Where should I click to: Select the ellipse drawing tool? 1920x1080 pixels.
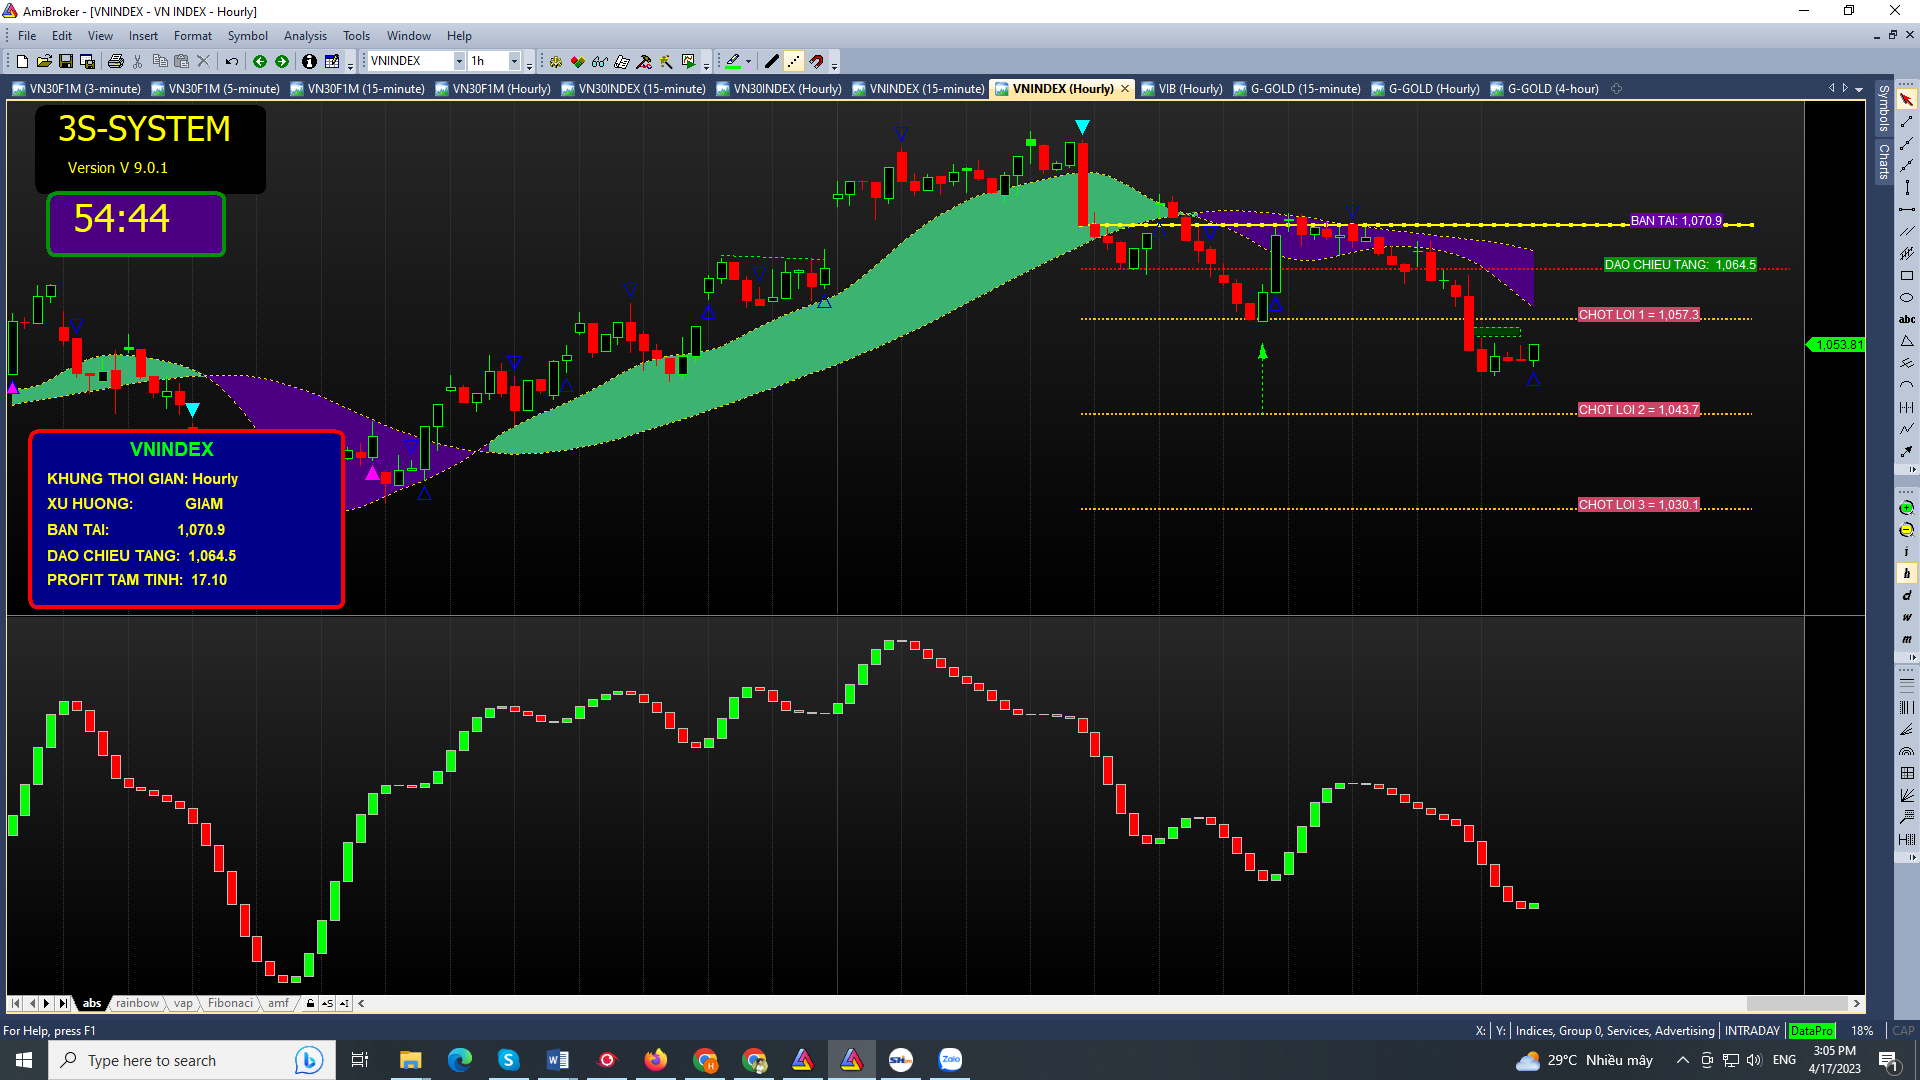pos(1906,298)
